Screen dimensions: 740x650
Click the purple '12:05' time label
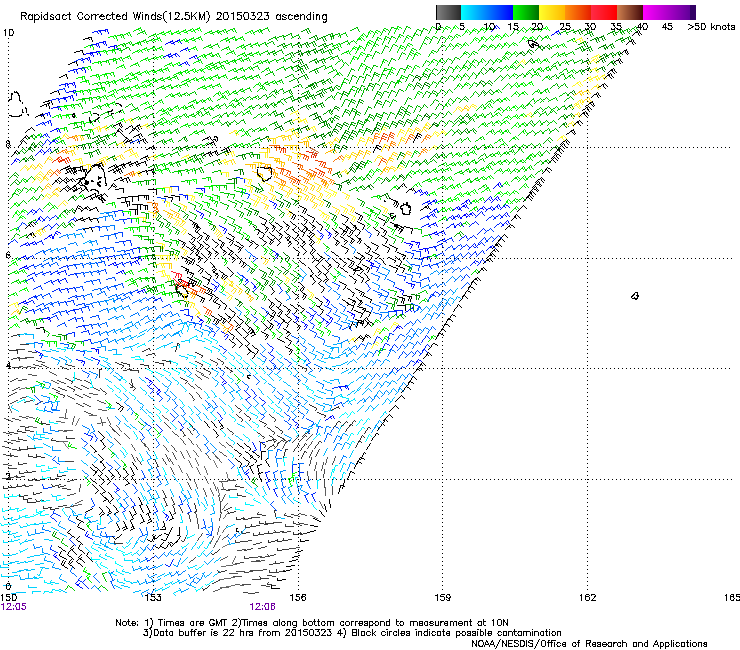pos(14,607)
